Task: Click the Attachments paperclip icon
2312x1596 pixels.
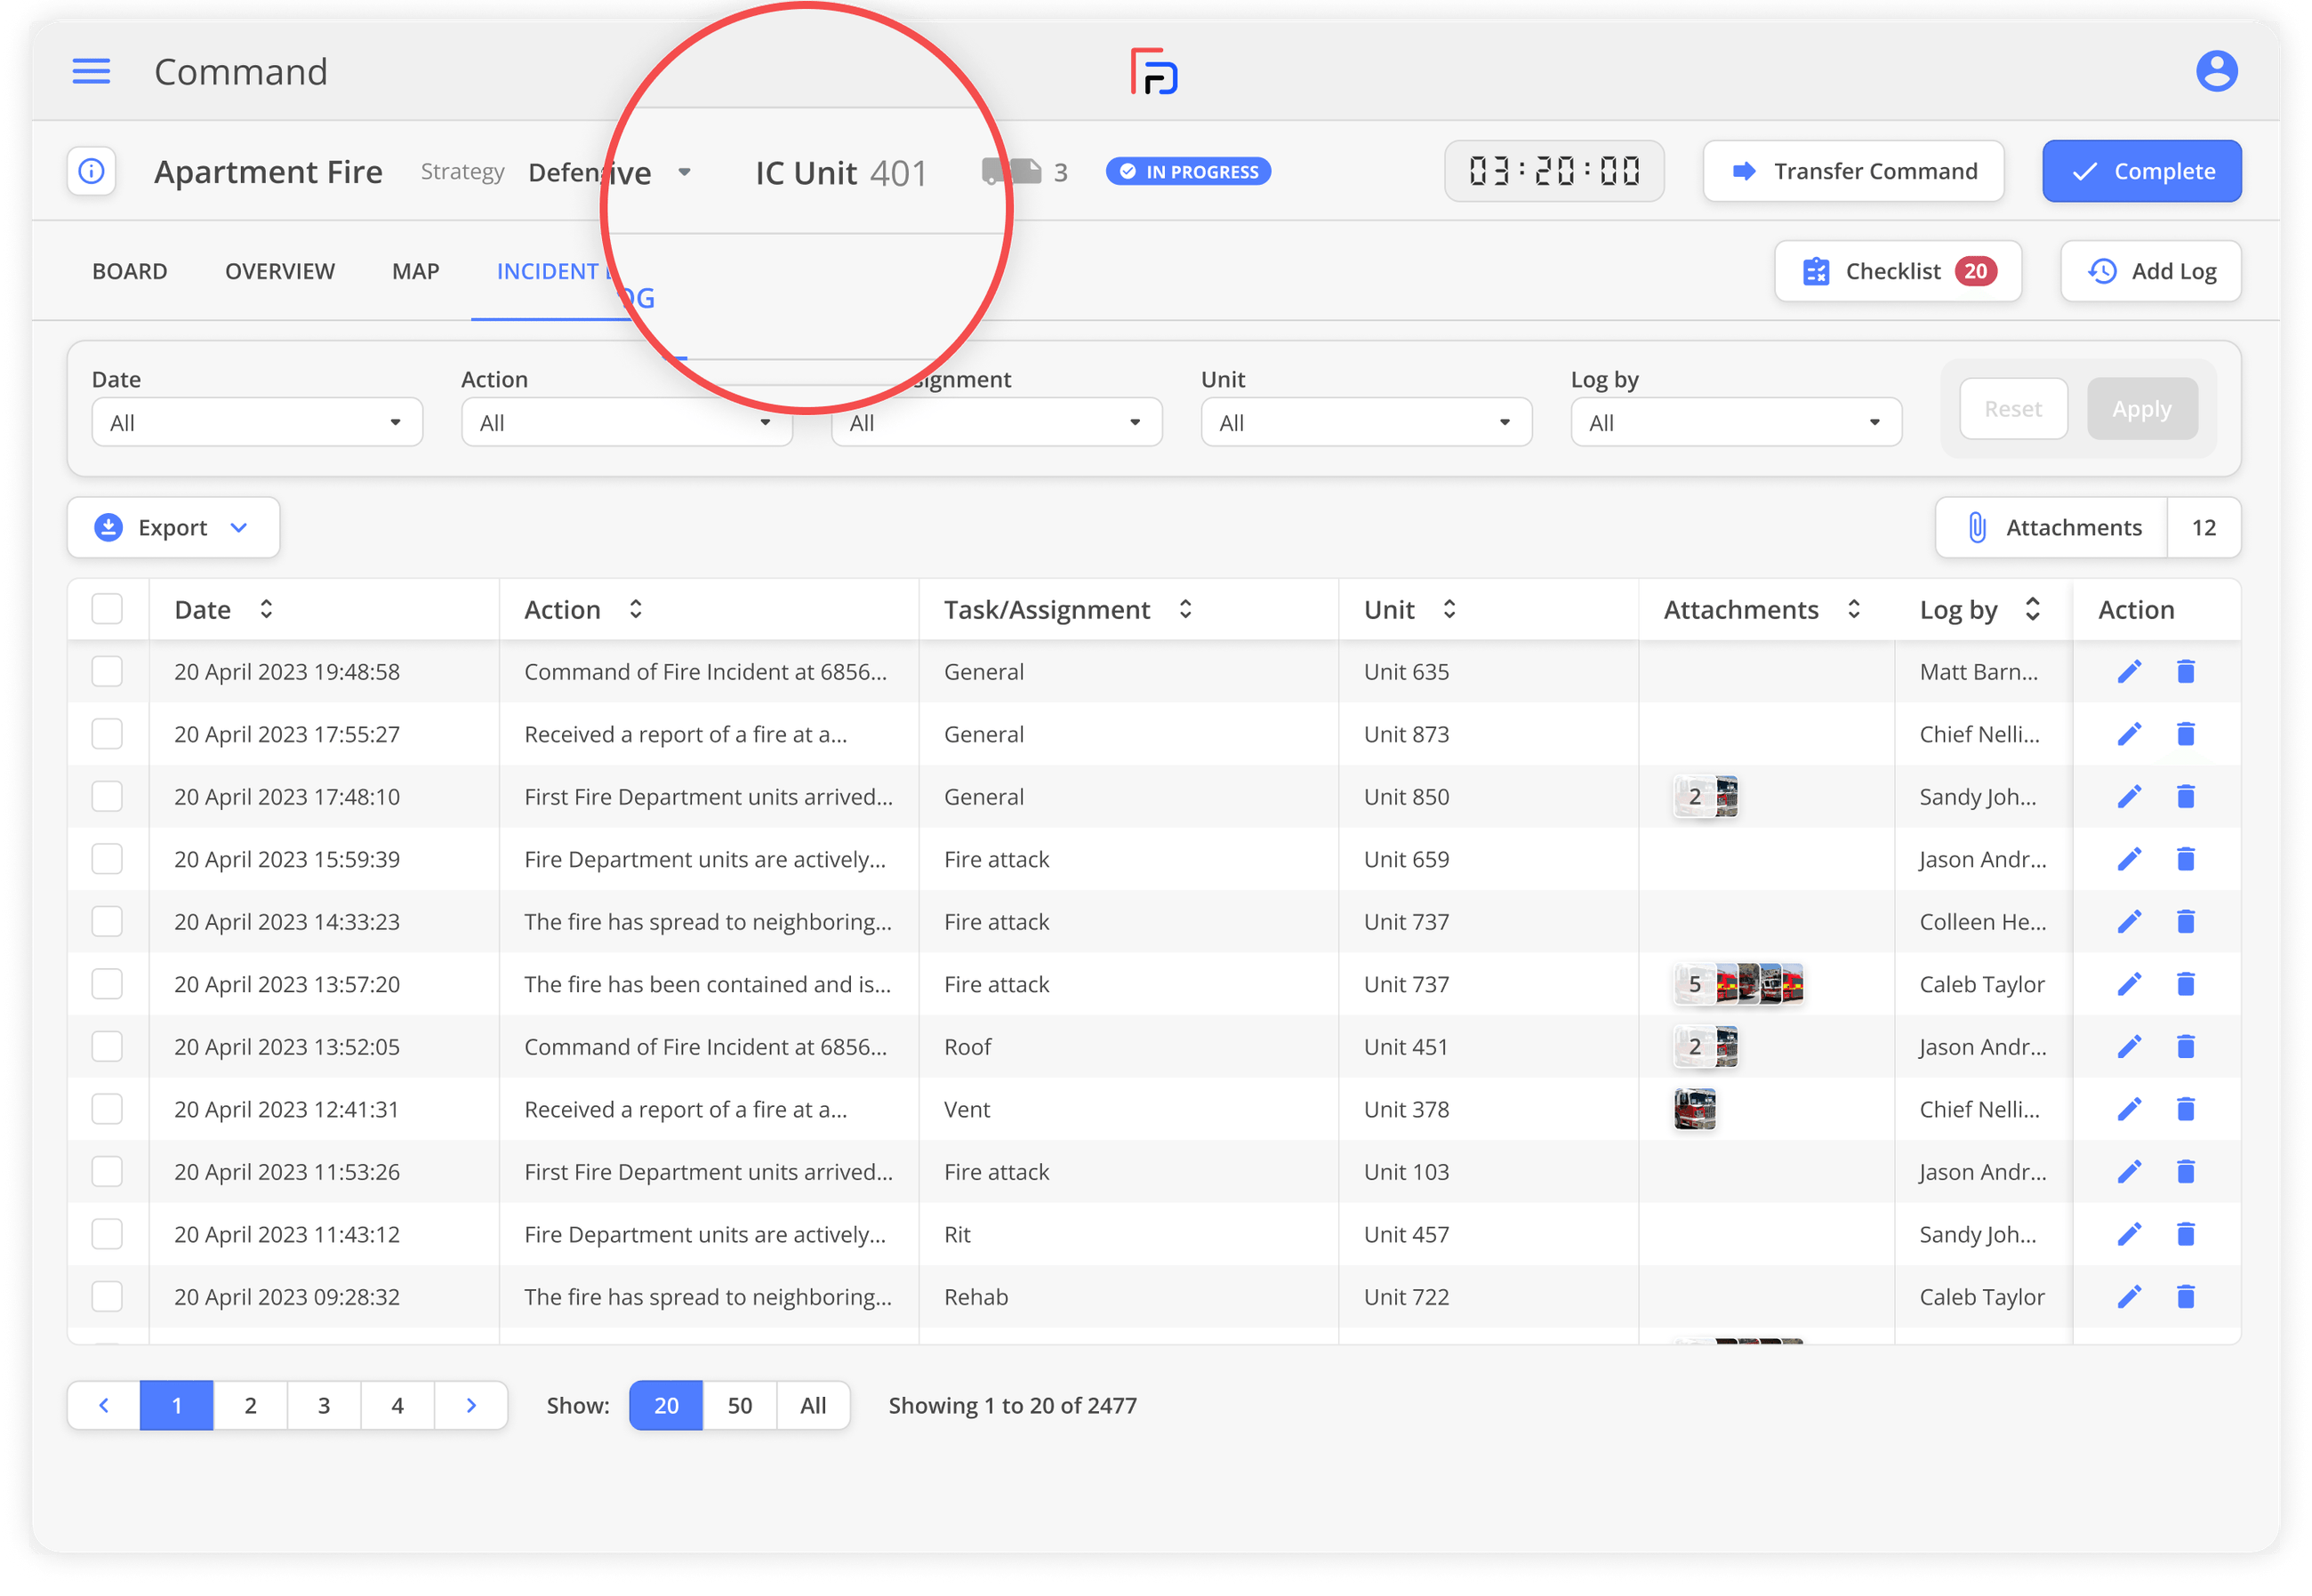Action: click(1977, 527)
